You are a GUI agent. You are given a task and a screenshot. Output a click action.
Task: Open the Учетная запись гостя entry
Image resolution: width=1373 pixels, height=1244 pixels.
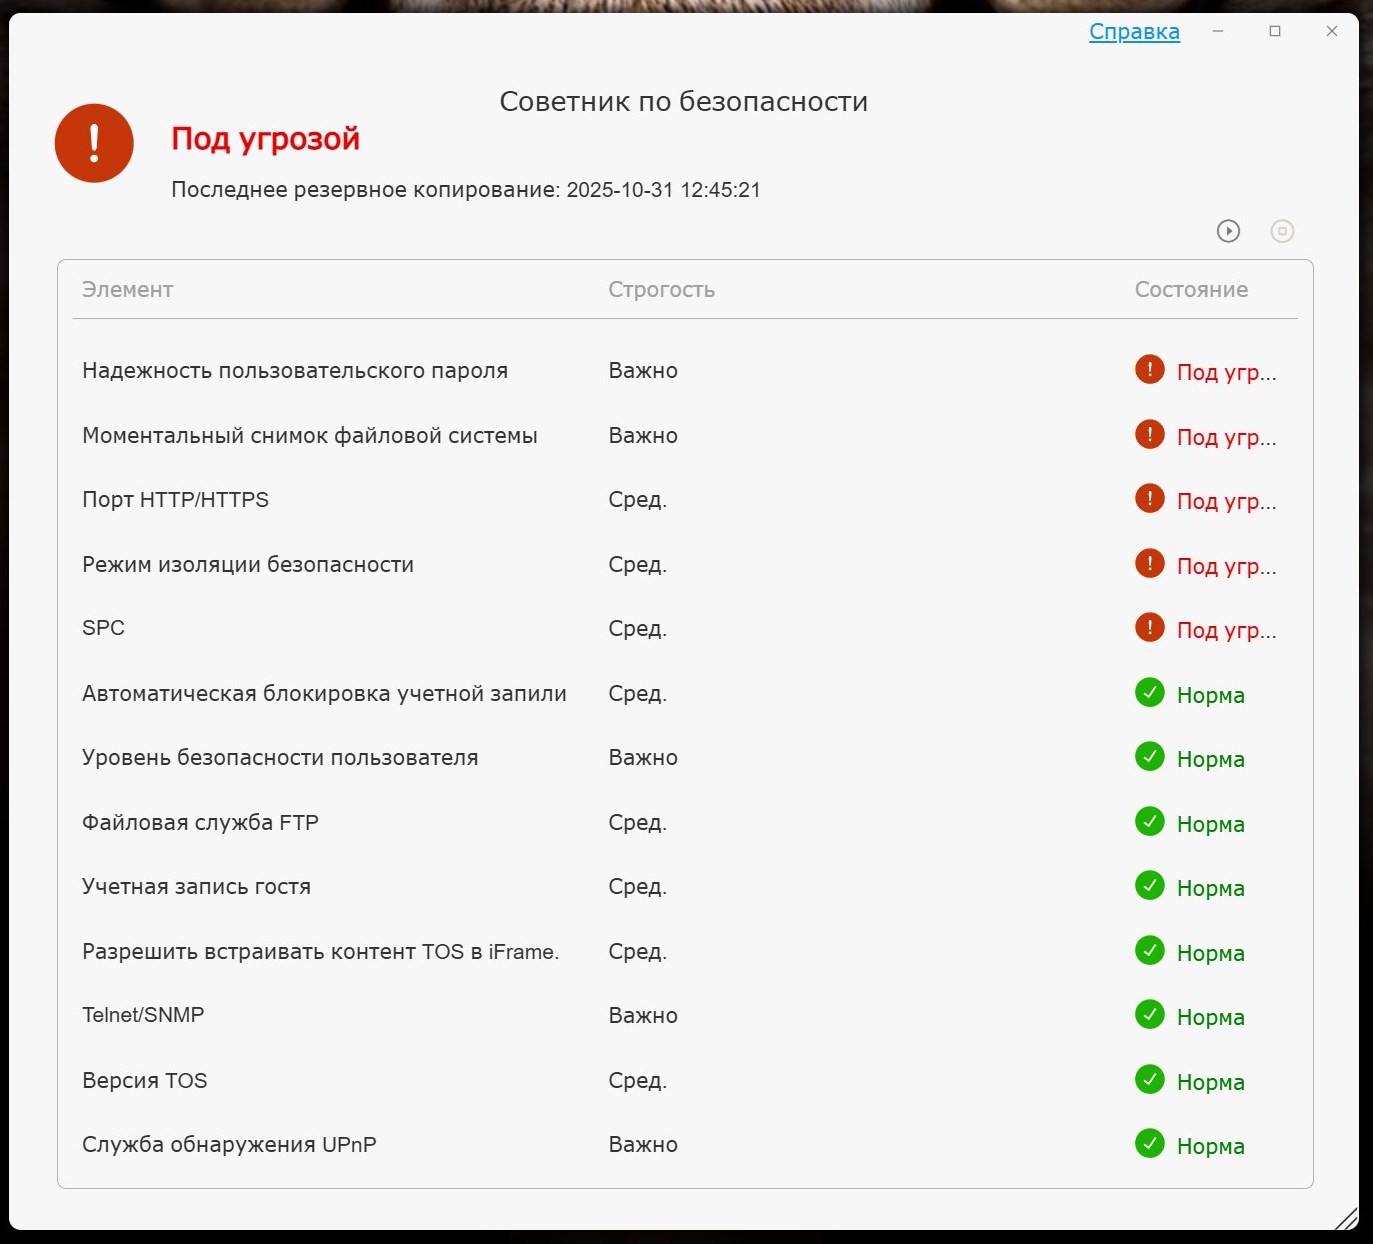pos(196,887)
